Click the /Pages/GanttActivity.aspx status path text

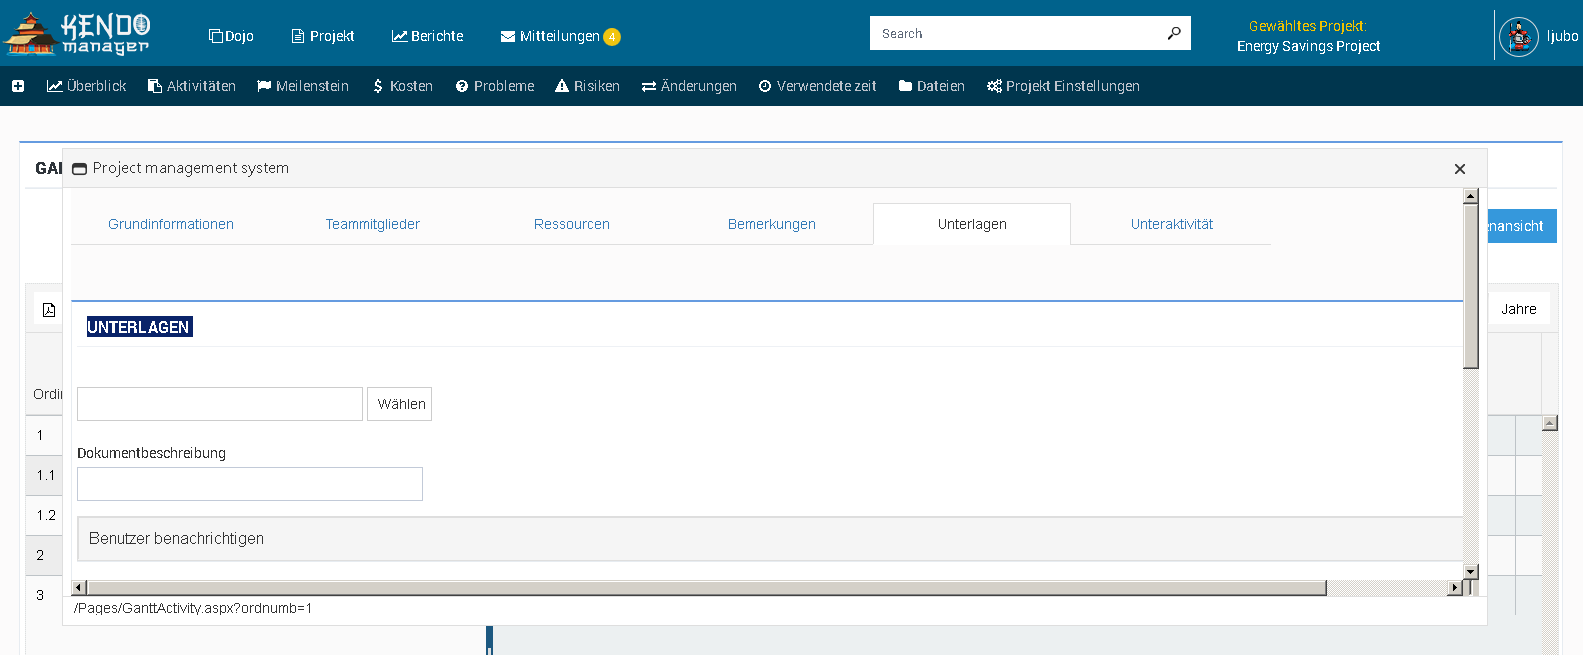click(193, 608)
